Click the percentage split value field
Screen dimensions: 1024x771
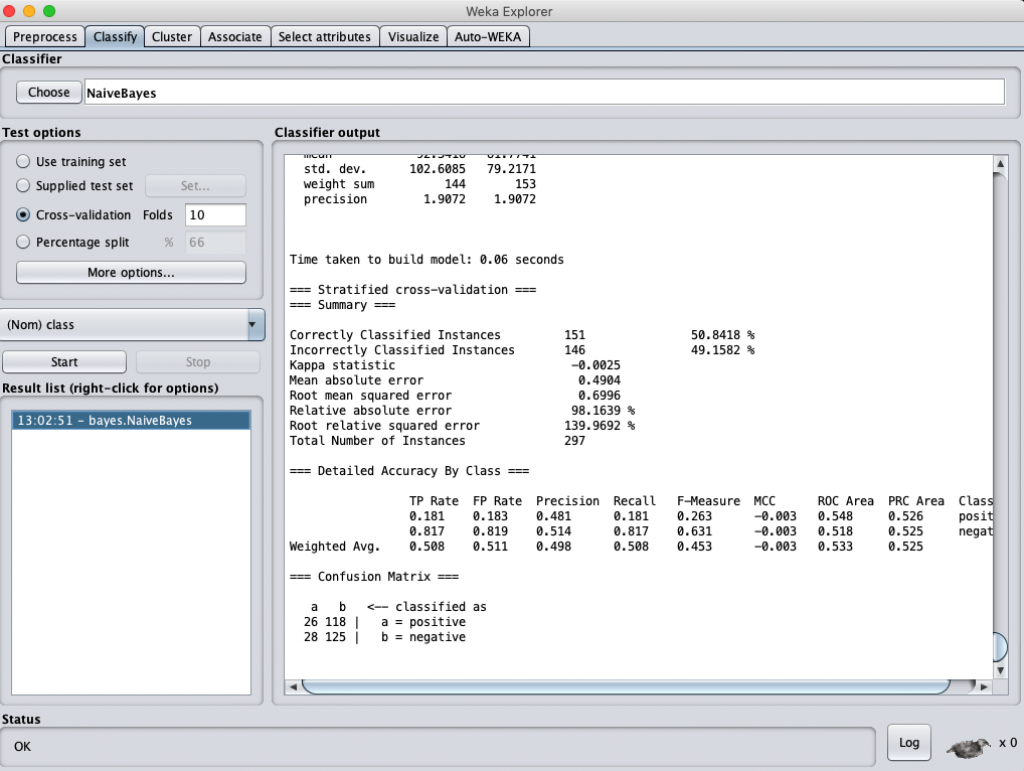[x=216, y=242]
